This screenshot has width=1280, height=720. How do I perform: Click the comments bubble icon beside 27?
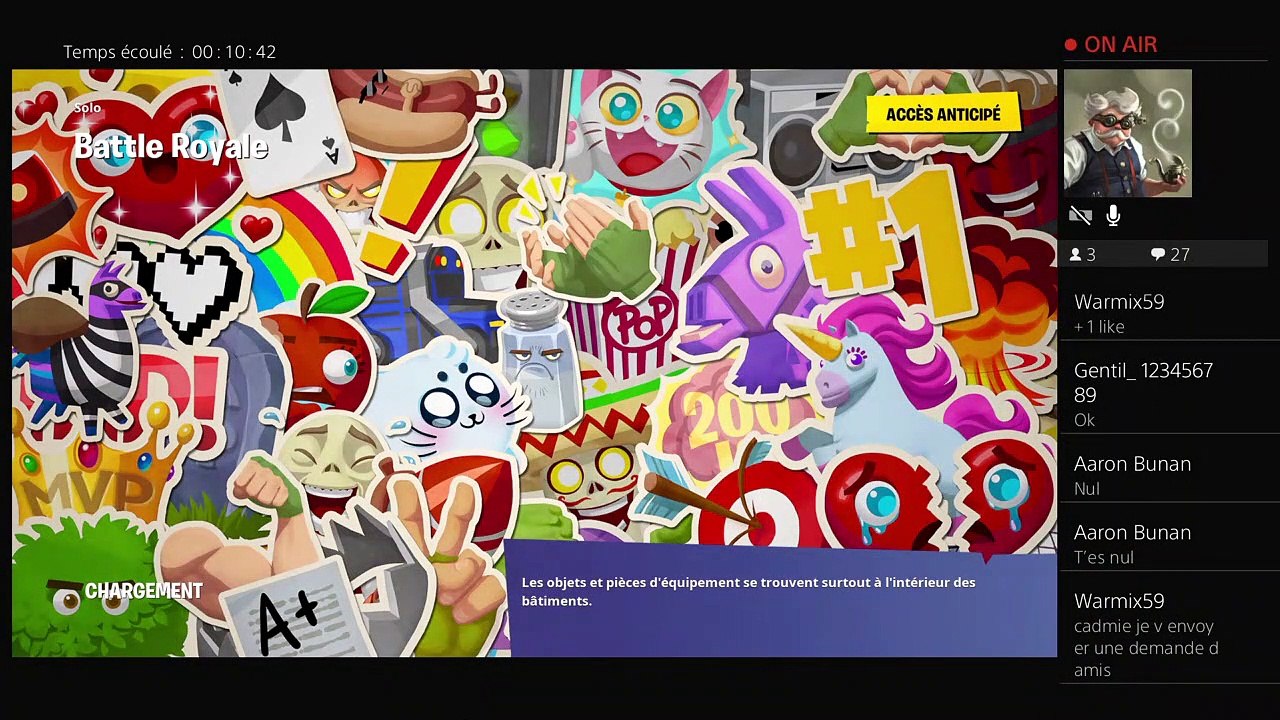point(1158,255)
